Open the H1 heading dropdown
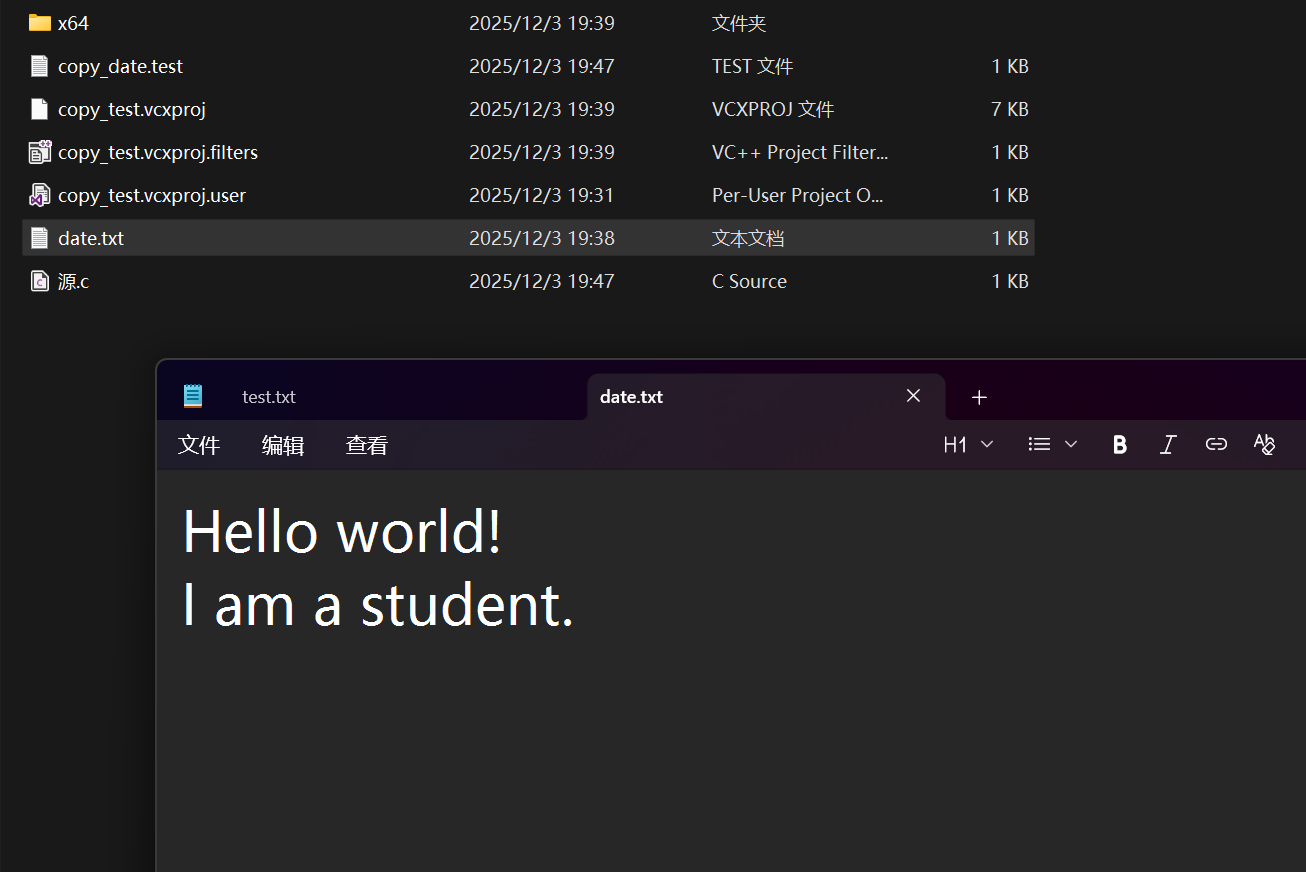Screen dimensions: 1306x872 (968, 445)
